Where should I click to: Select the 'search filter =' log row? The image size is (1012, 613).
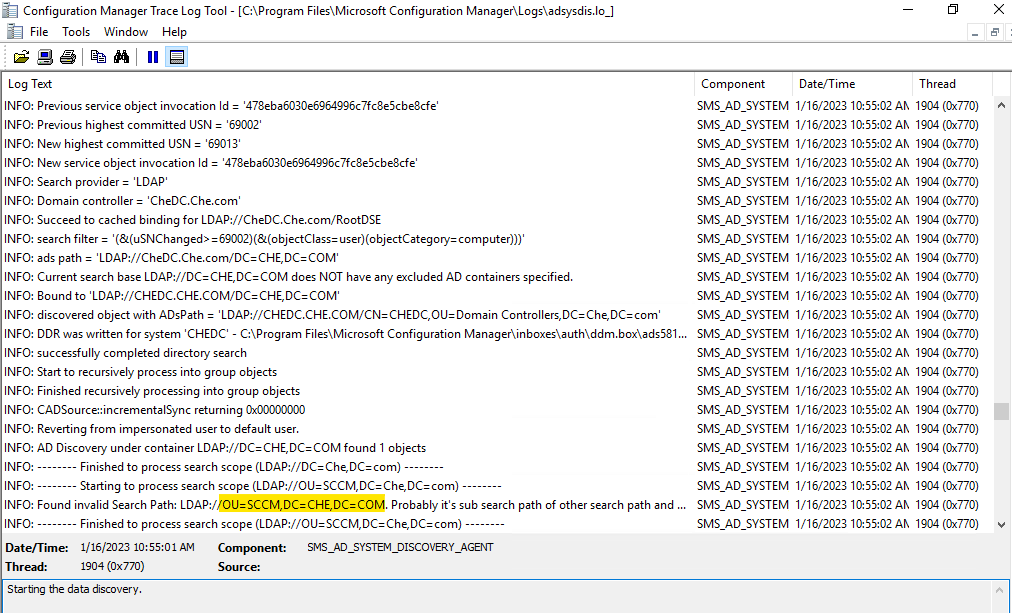point(497,239)
